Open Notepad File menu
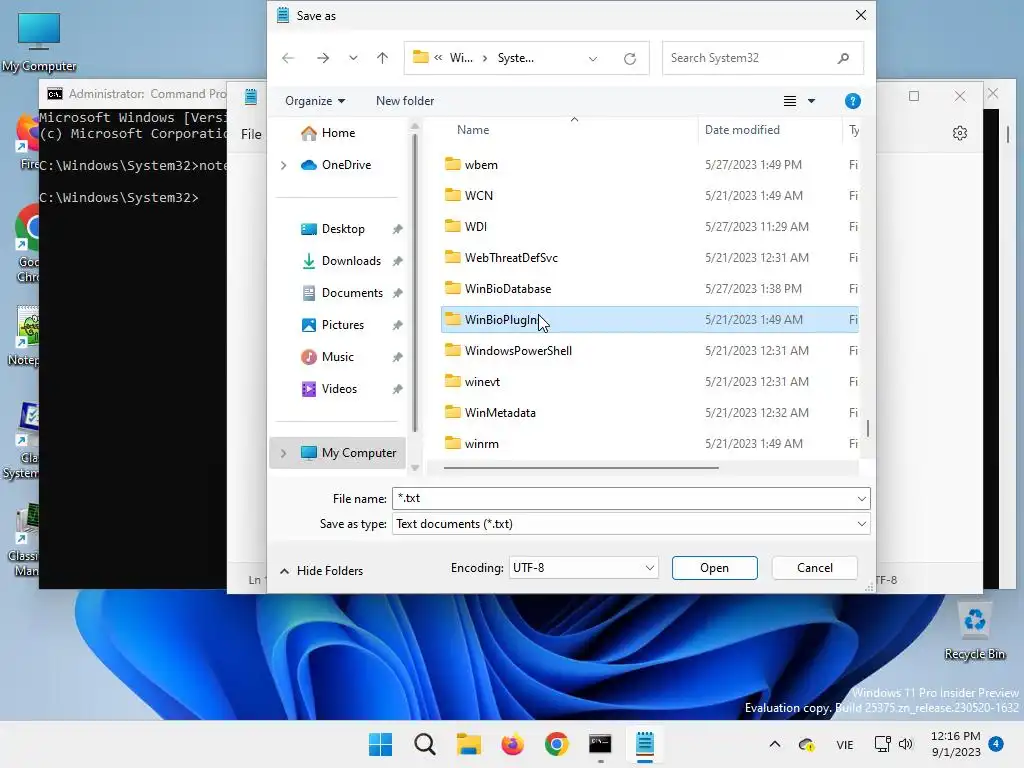Screen dimensions: 1024x768 click(x=251, y=134)
